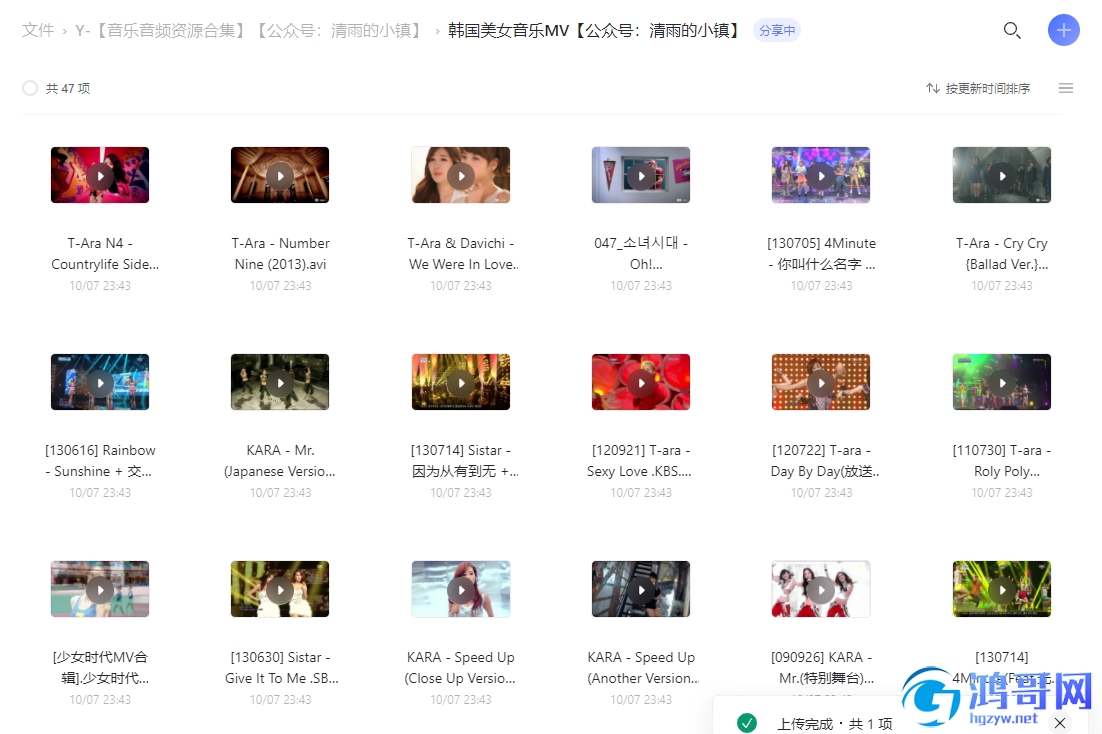Play the T-Ara N4 Countrylife video
This screenshot has width=1102, height=734.
[100, 175]
